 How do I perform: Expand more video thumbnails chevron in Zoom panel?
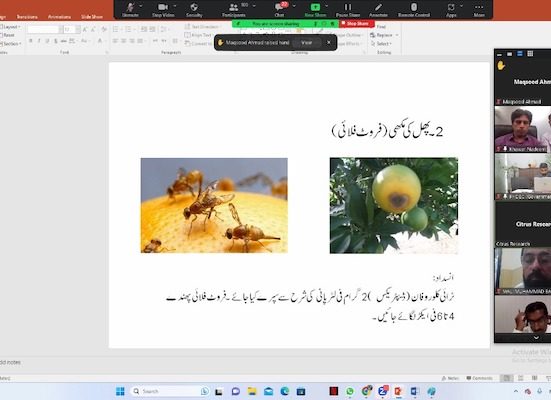536,338
